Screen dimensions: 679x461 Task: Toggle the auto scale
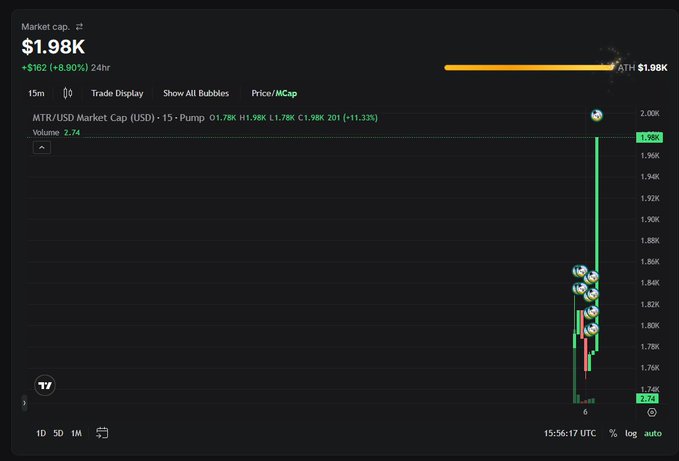click(653, 433)
